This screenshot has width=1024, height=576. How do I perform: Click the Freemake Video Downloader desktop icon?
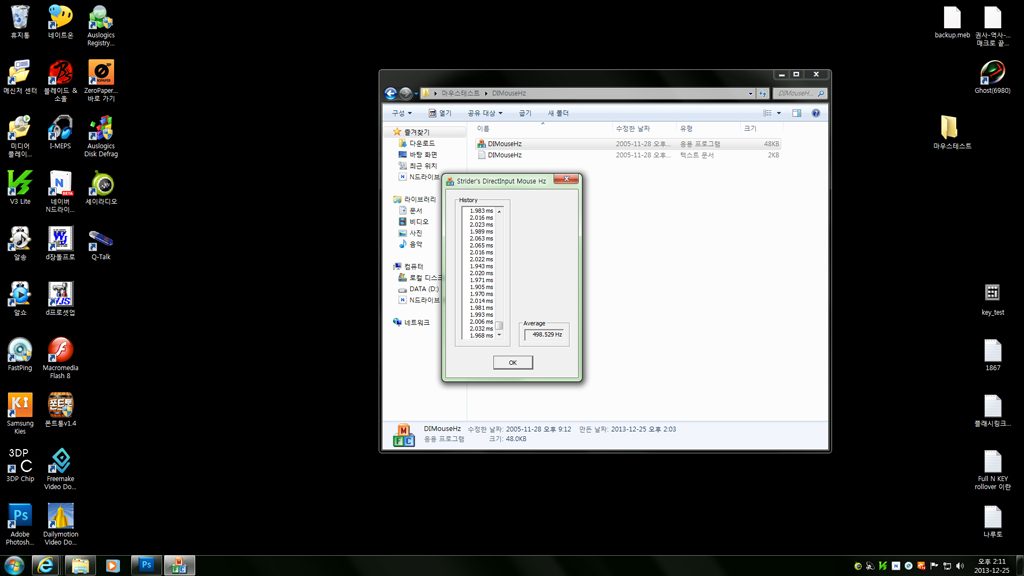coord(60,469)
